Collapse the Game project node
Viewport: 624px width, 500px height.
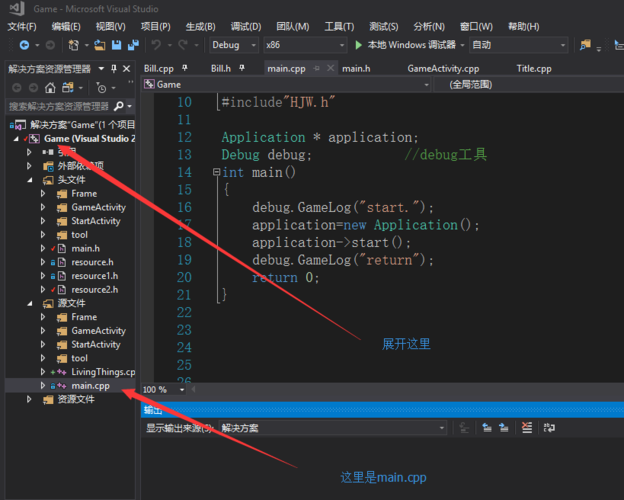[x=16, y=139]
